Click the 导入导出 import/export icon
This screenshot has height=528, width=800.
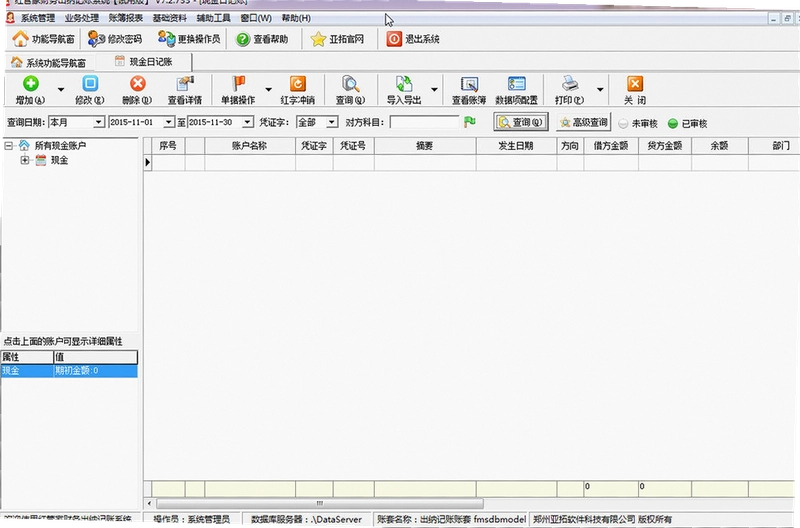tap(404, 84)
